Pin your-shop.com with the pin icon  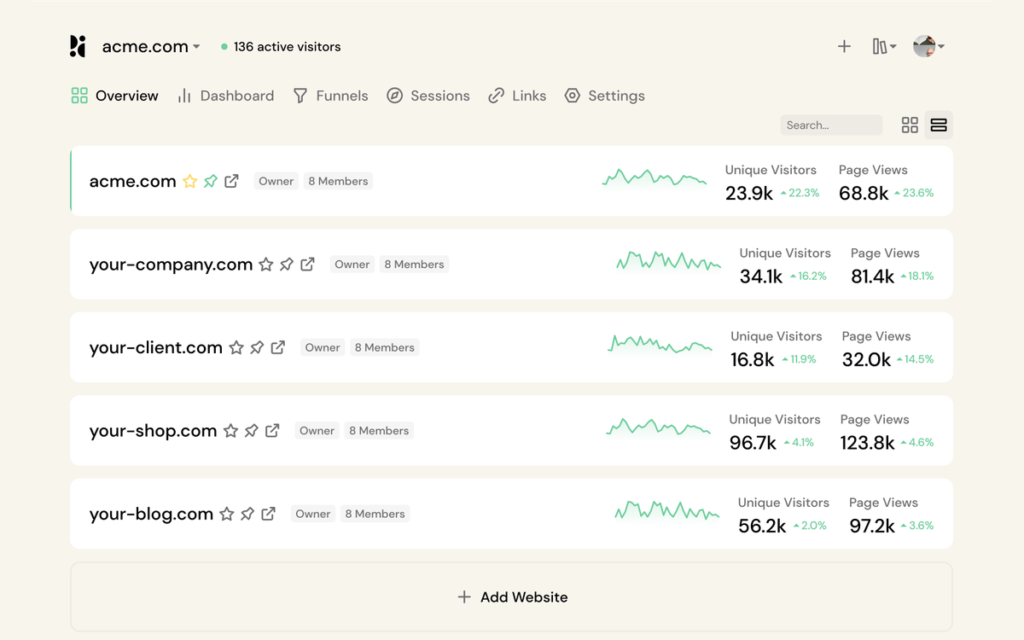coord(251,430)
